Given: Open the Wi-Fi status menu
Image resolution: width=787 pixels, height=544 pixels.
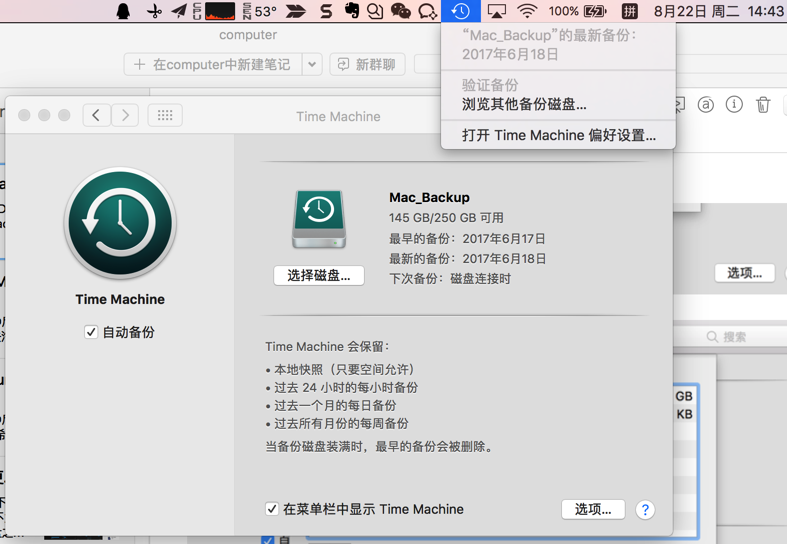Looking at the screenshot, I should click(x=527, y=11).
